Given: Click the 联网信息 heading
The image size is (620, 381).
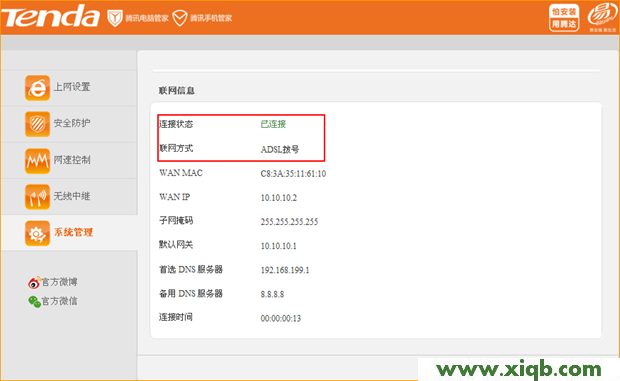Looking at the screenshot, I should coord(176,91).
